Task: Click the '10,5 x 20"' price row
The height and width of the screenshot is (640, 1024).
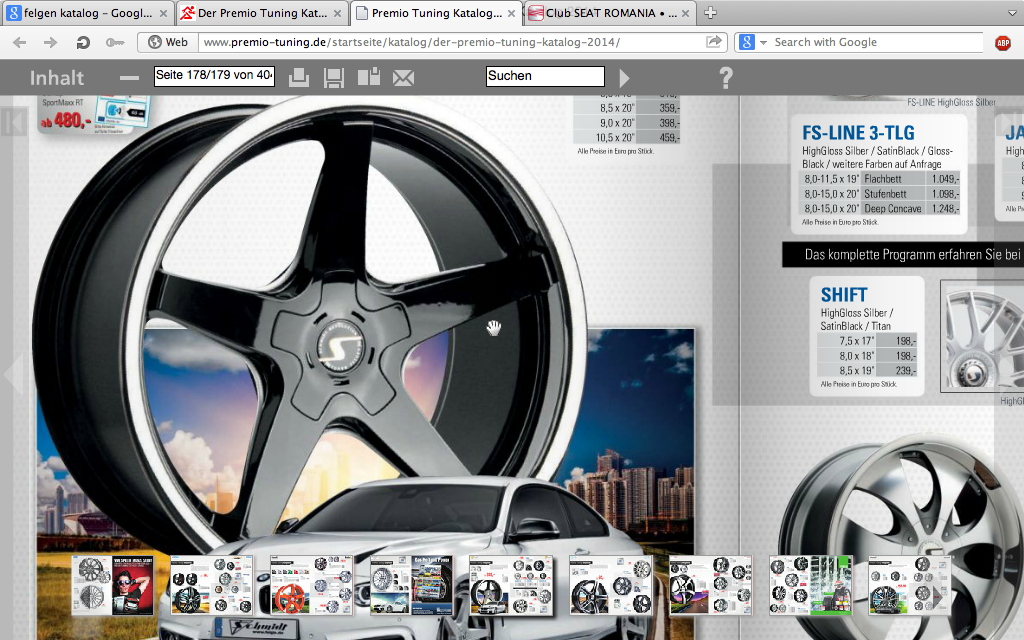Action: click(x=627, y=137)
